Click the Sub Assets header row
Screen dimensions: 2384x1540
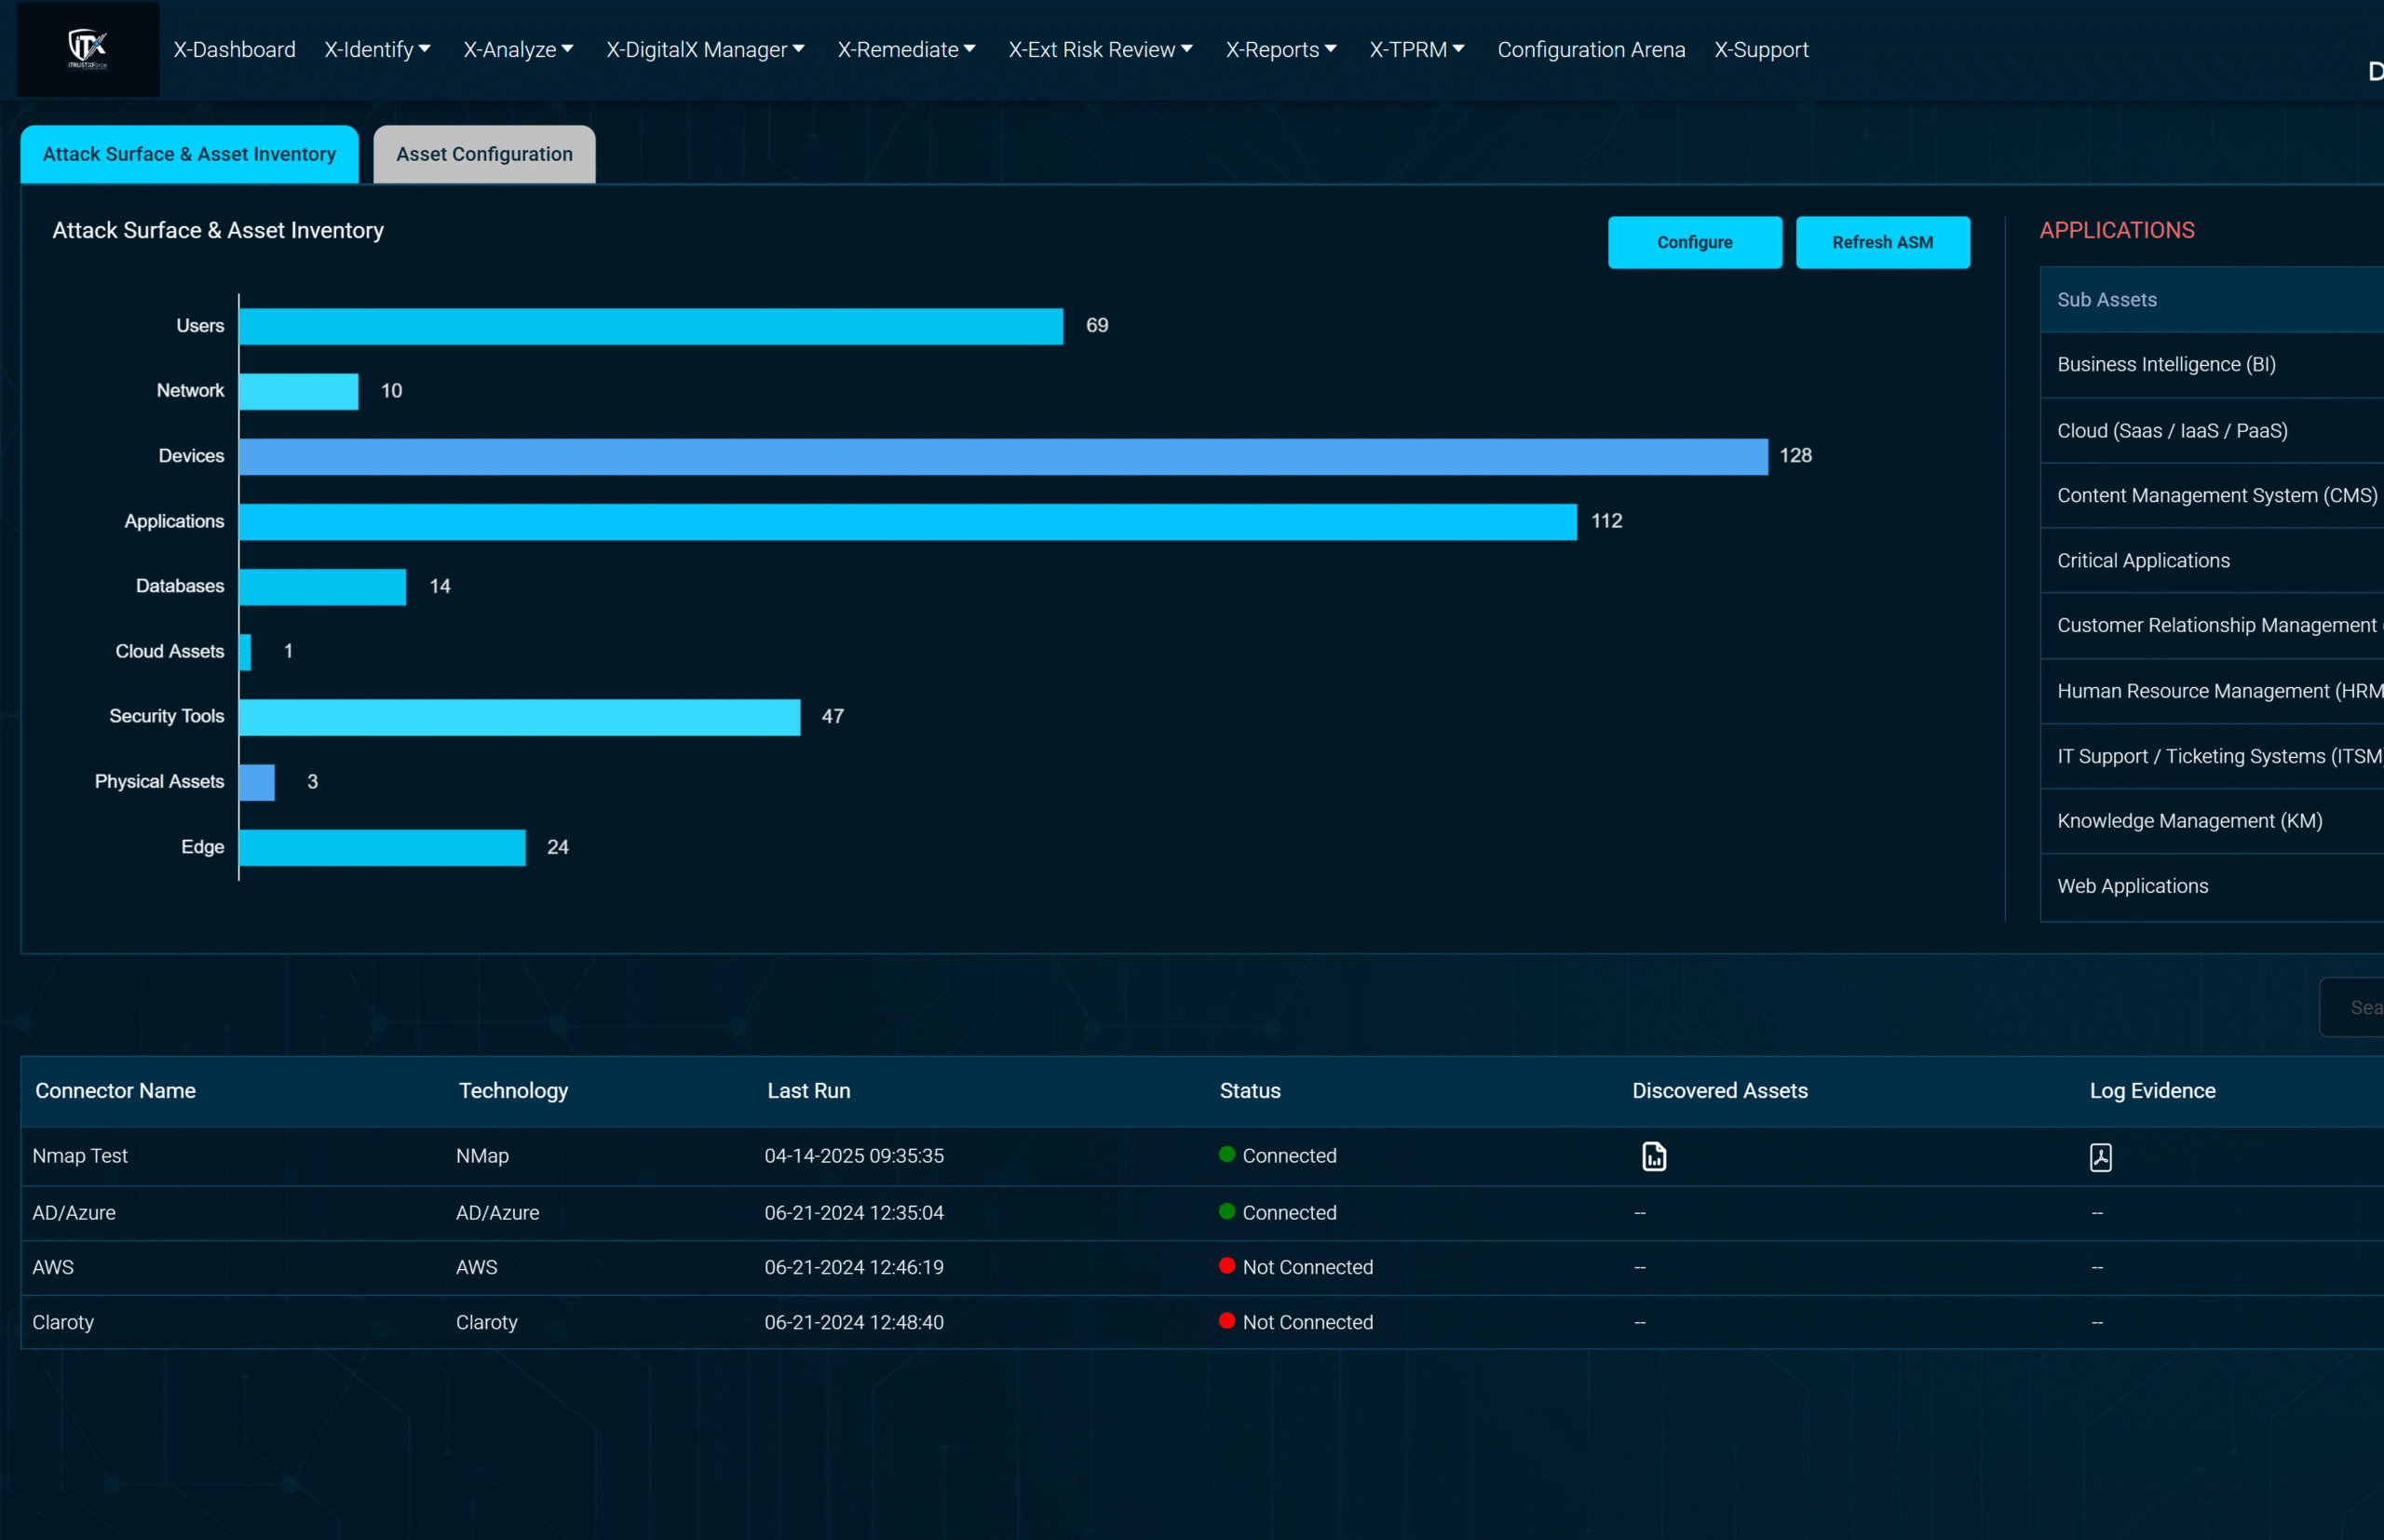coord(2212,300)
